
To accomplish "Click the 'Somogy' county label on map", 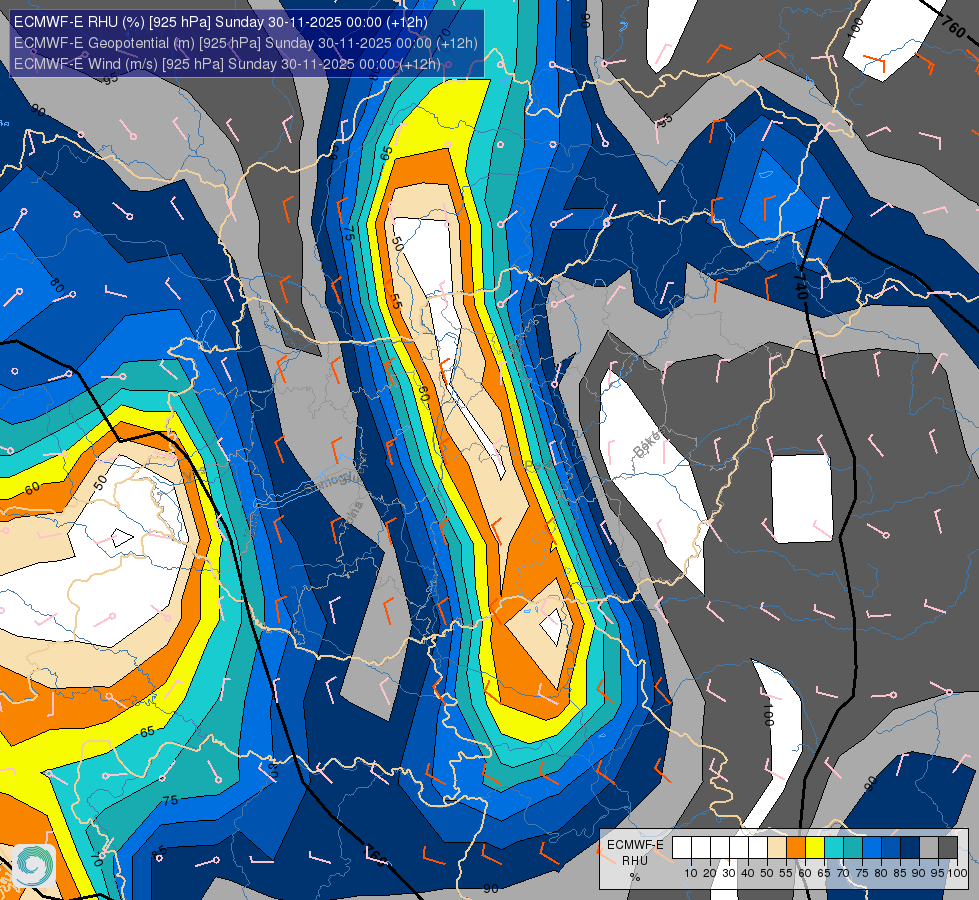I will coord(332,481).
